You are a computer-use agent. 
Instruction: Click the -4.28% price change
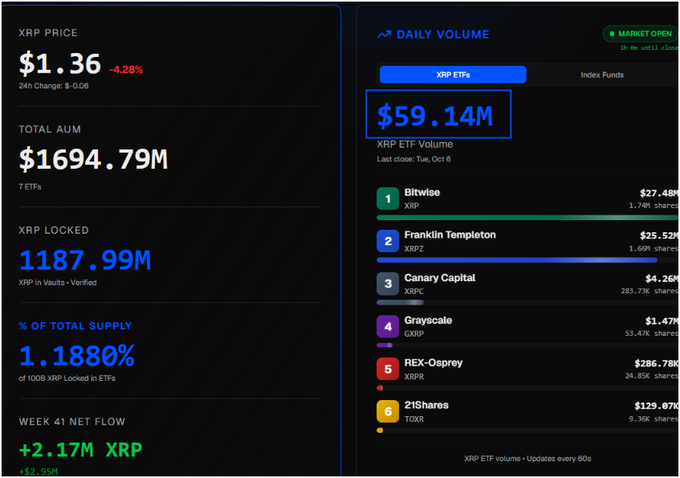point(126,69)
